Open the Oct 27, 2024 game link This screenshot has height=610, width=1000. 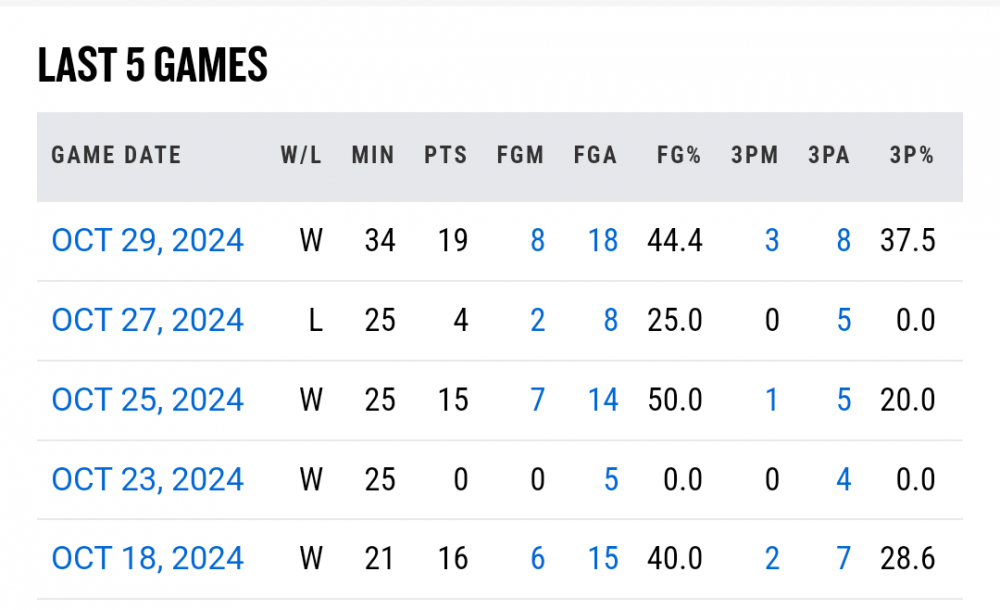click(x=148, y=320)
